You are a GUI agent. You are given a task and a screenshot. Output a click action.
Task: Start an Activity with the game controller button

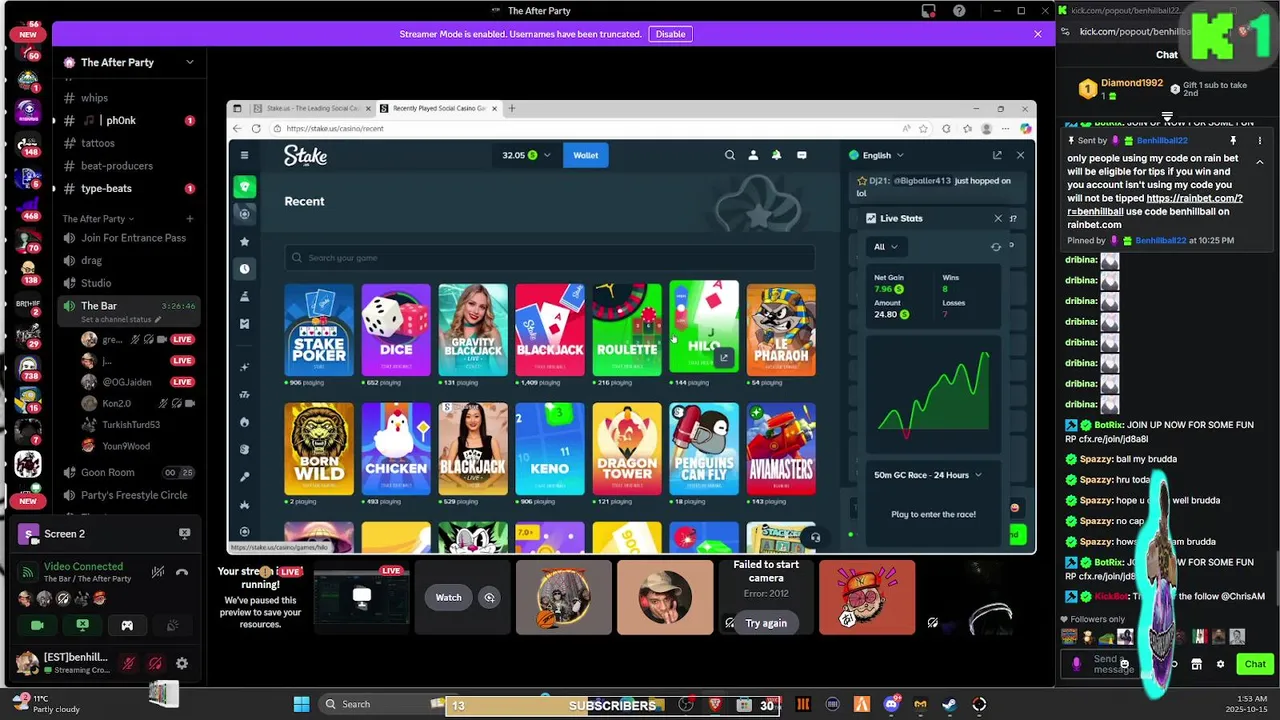[x=127, y=625]
